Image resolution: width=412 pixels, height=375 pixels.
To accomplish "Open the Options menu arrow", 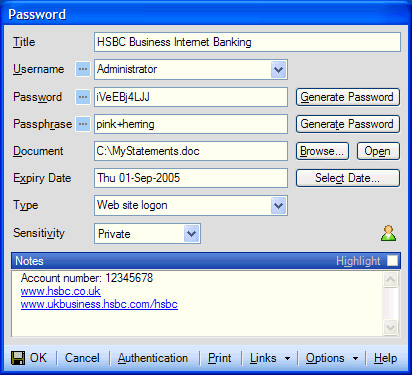I will coord(355,359).
